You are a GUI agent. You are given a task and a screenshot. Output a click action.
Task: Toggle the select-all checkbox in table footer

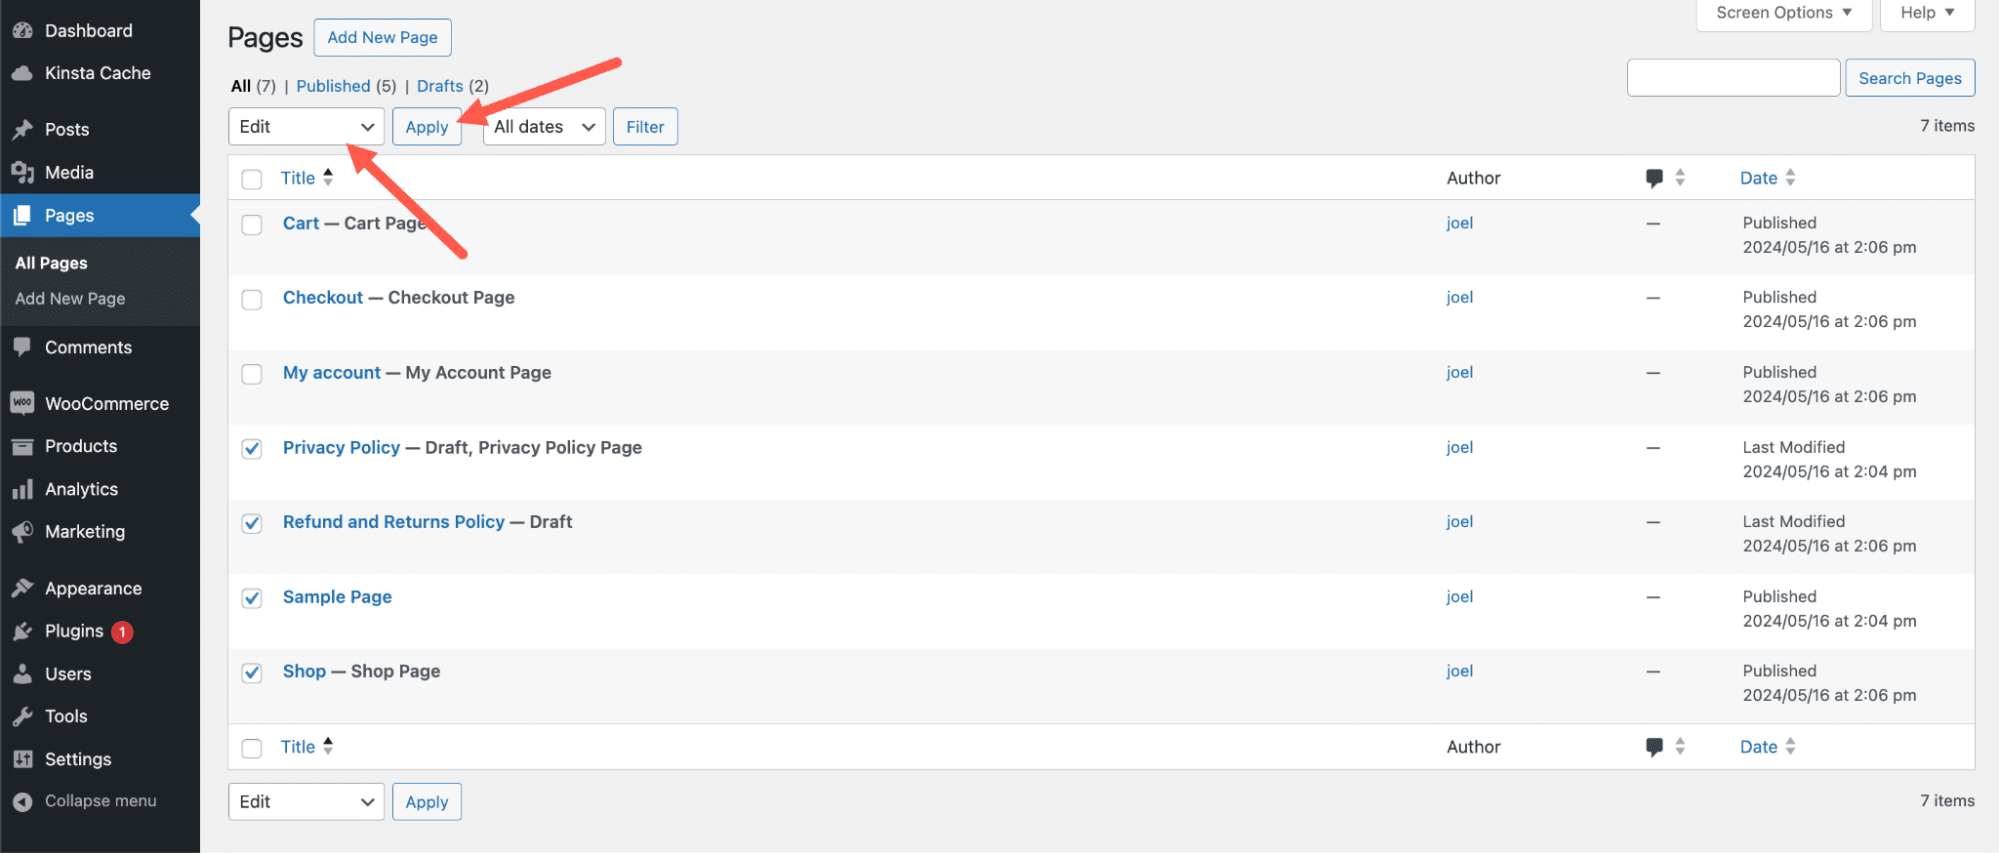pos(252,748)
